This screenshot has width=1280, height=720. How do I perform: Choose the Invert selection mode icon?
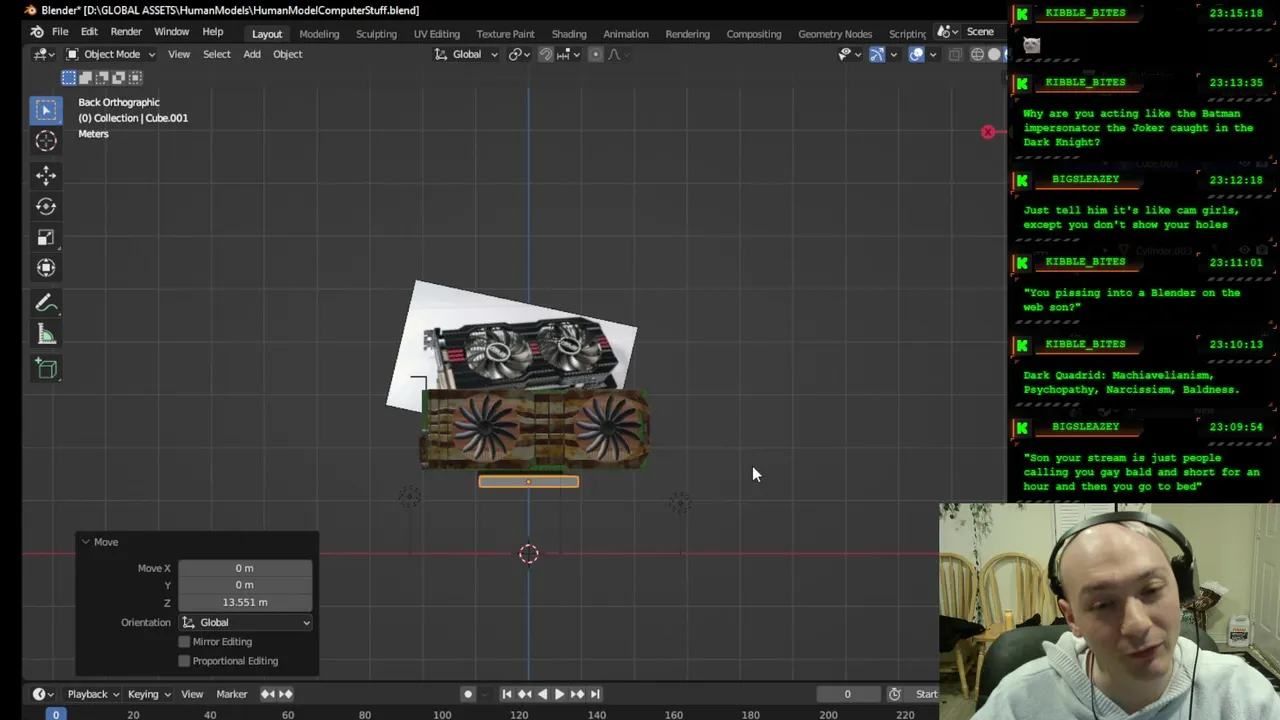click(118, 77)
